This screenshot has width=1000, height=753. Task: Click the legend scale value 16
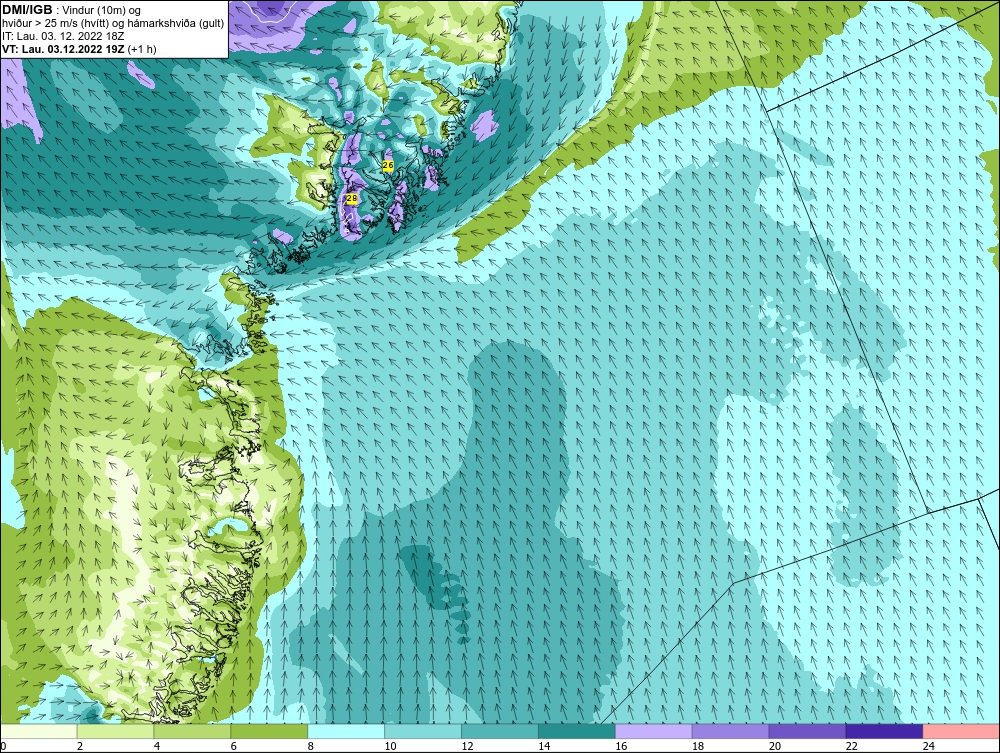pyautogui.click(x=621, y=746)
